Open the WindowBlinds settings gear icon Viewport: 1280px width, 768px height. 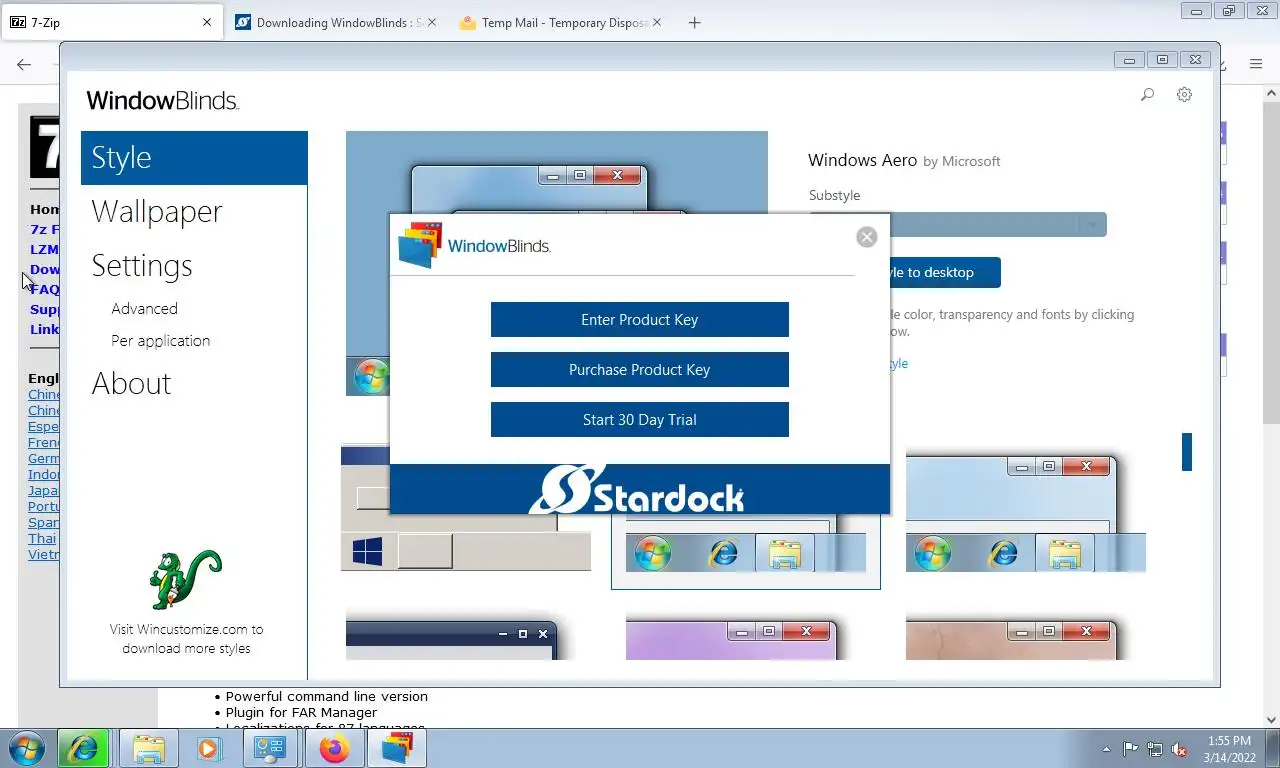click(1184, 95)
